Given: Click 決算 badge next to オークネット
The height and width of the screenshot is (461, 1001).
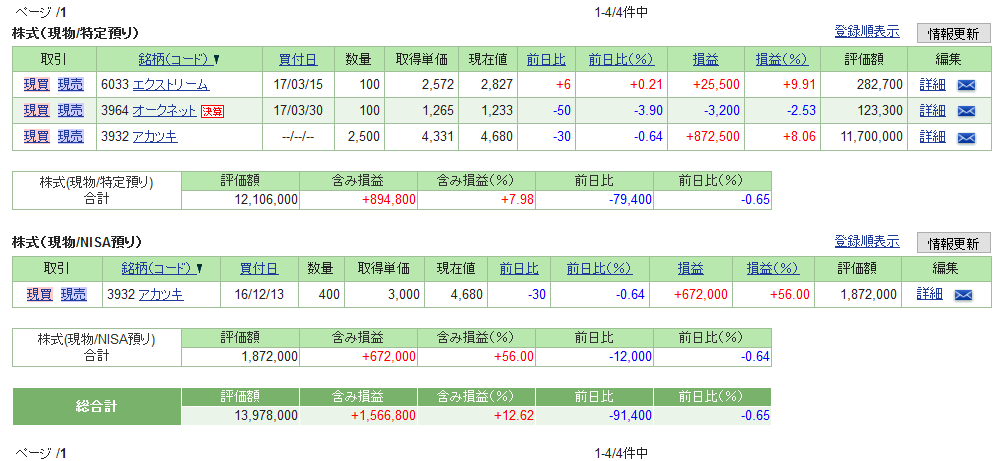Looking at the screenshot, I should point(213,111).
